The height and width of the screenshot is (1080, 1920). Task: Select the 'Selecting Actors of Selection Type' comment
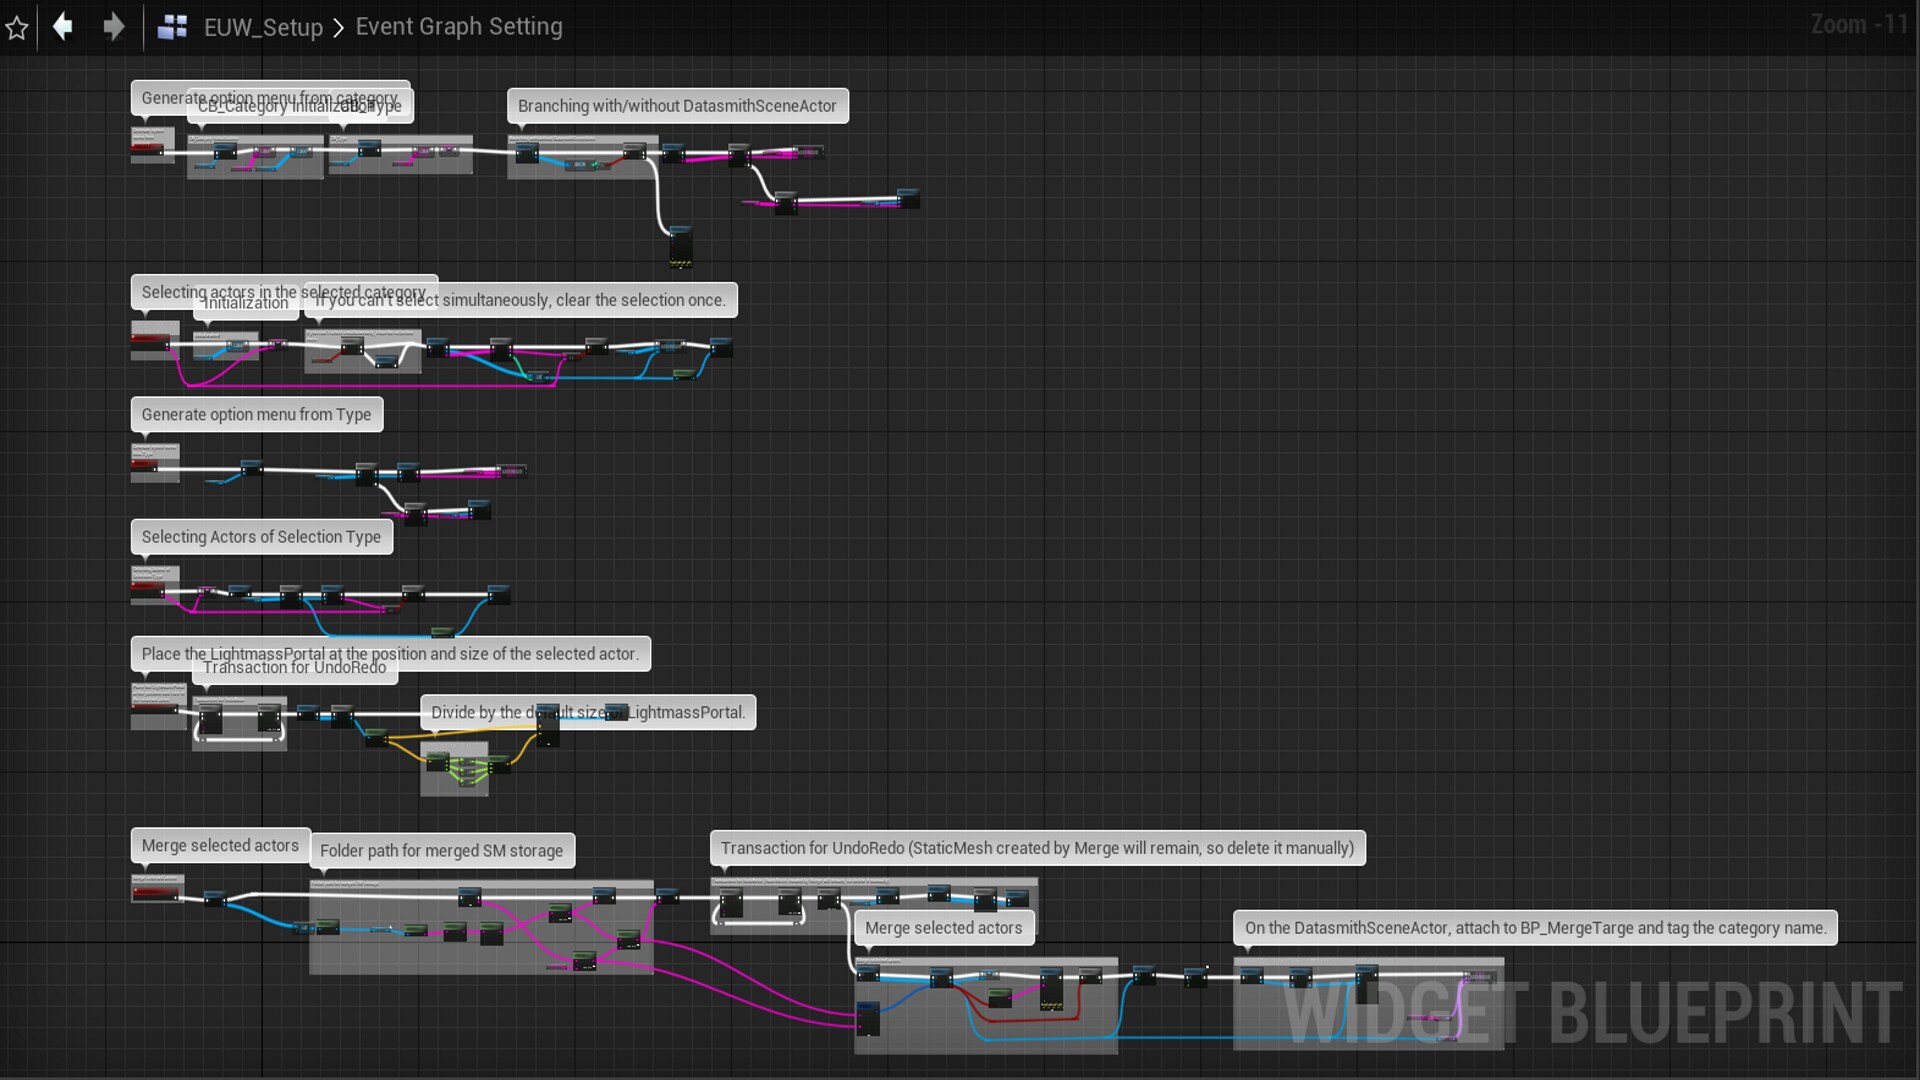[x=261, y=537]
